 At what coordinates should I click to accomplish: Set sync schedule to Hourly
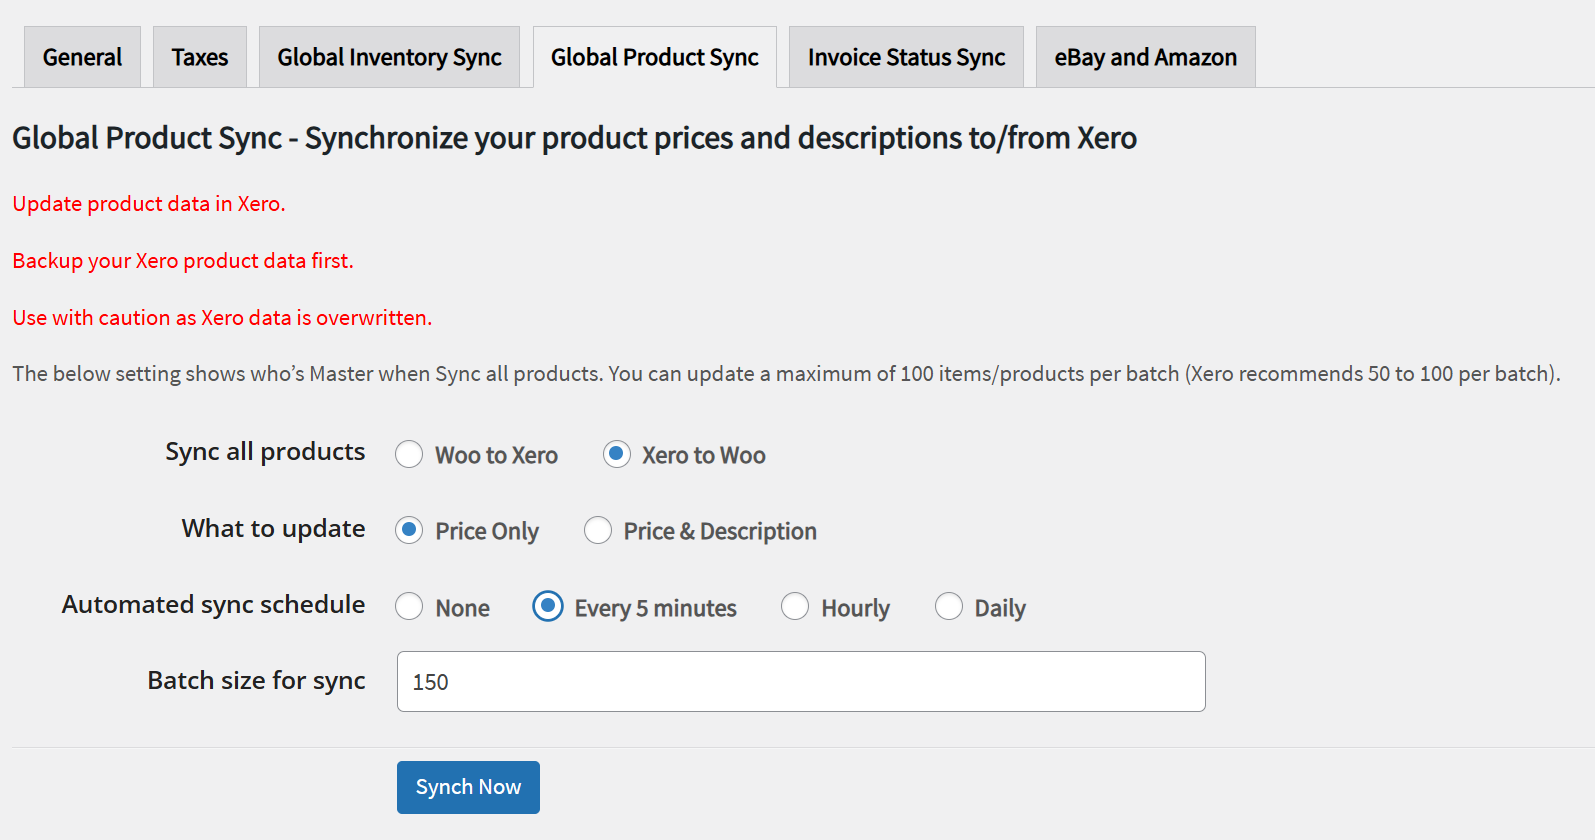pos(795,607)
